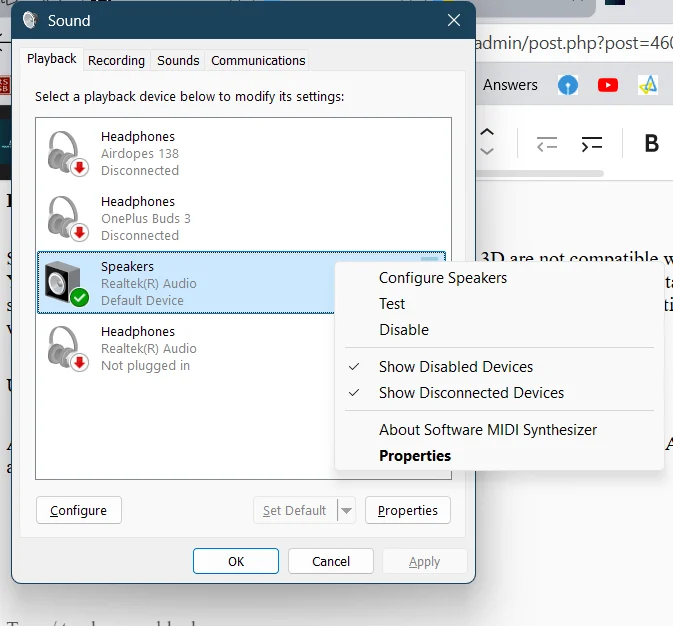Image resolution: width=673 pixels, height=626 pixels.
Task: Click the Set Default button
Action: click(x=294, y=511)
